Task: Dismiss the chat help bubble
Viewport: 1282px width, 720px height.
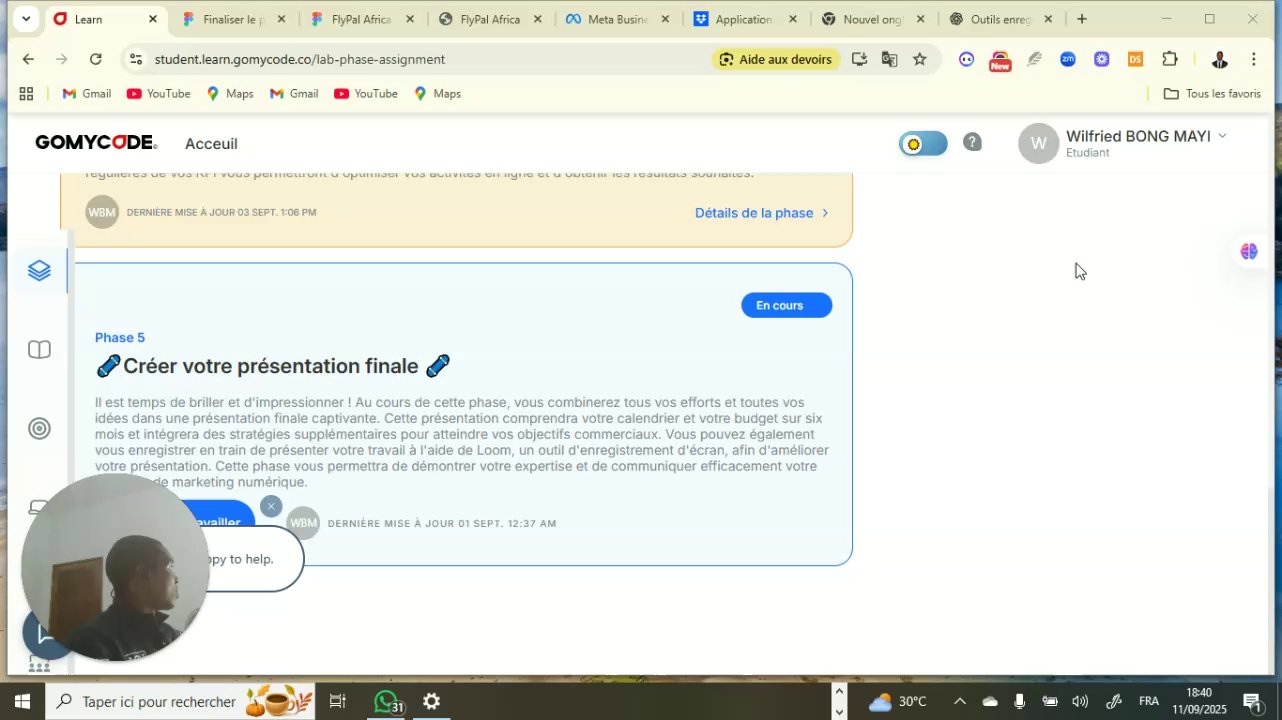Action: pos(271,506)
